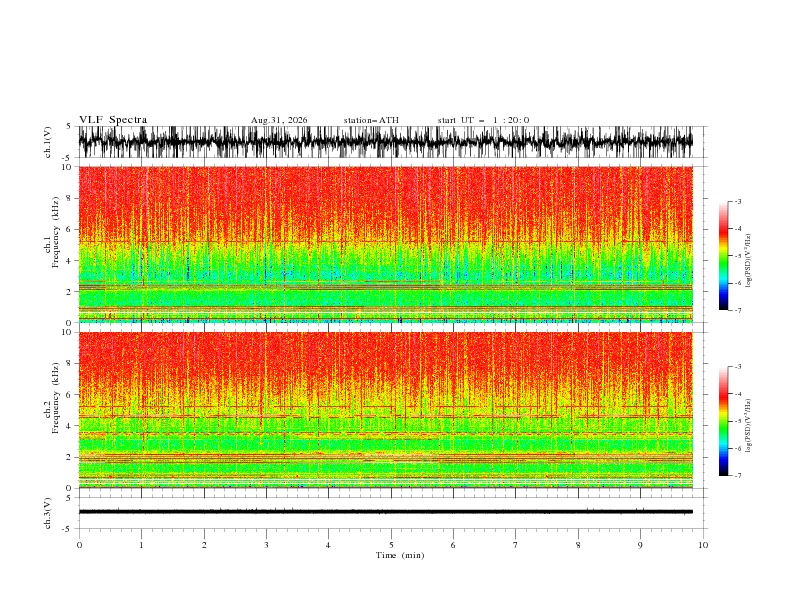Click the ch.1 log(PSD) colorbar label

749,261
